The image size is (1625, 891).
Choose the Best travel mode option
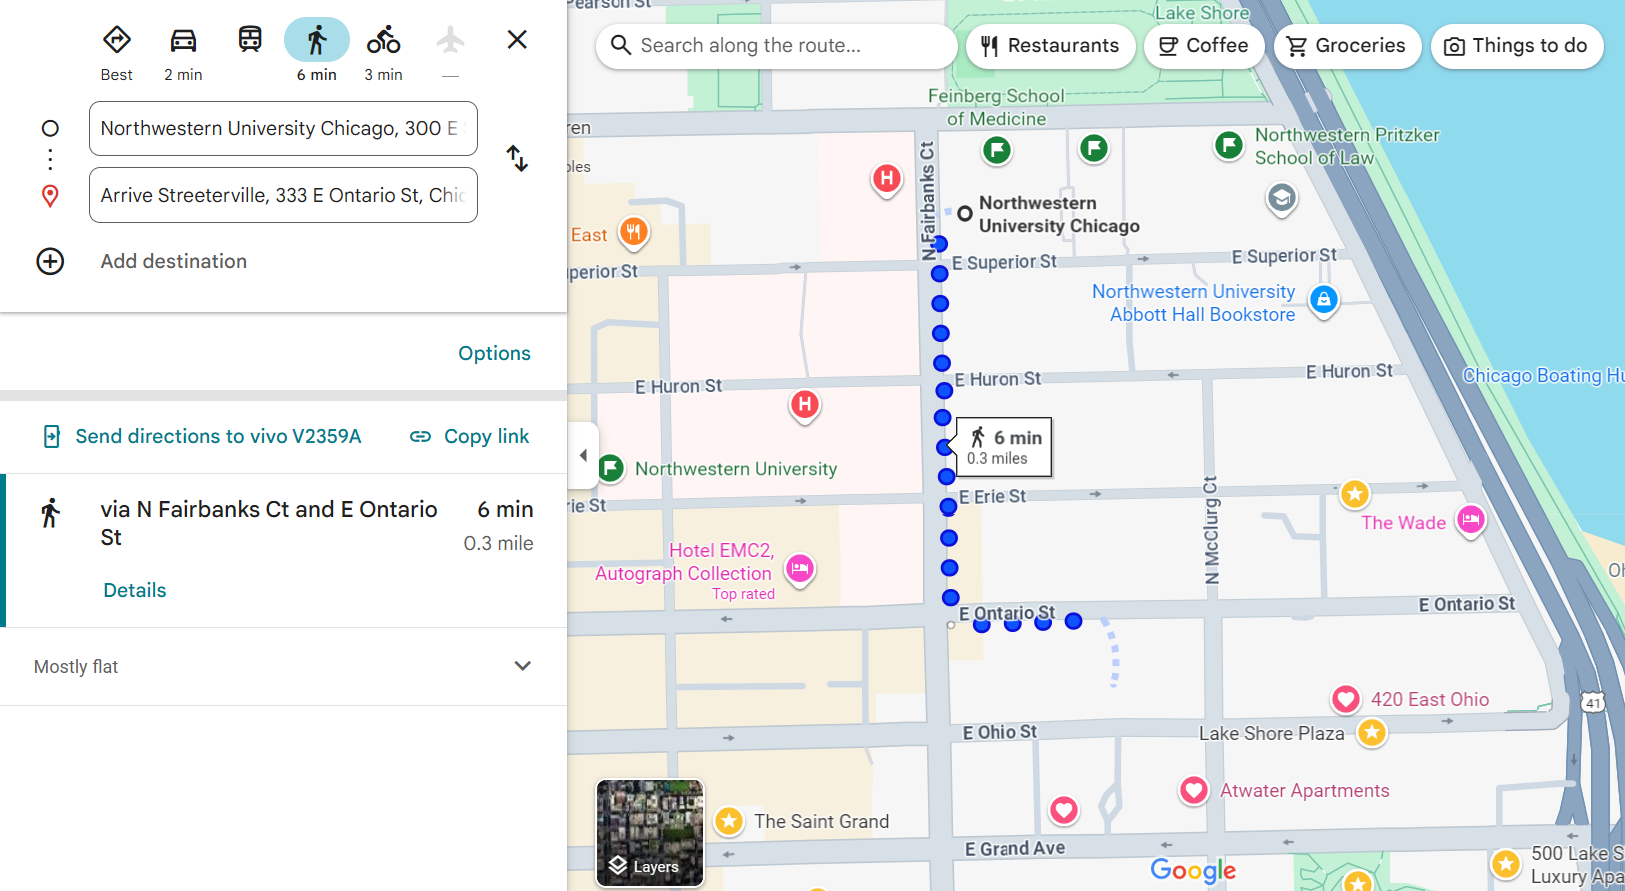click(x=117, y=41)
